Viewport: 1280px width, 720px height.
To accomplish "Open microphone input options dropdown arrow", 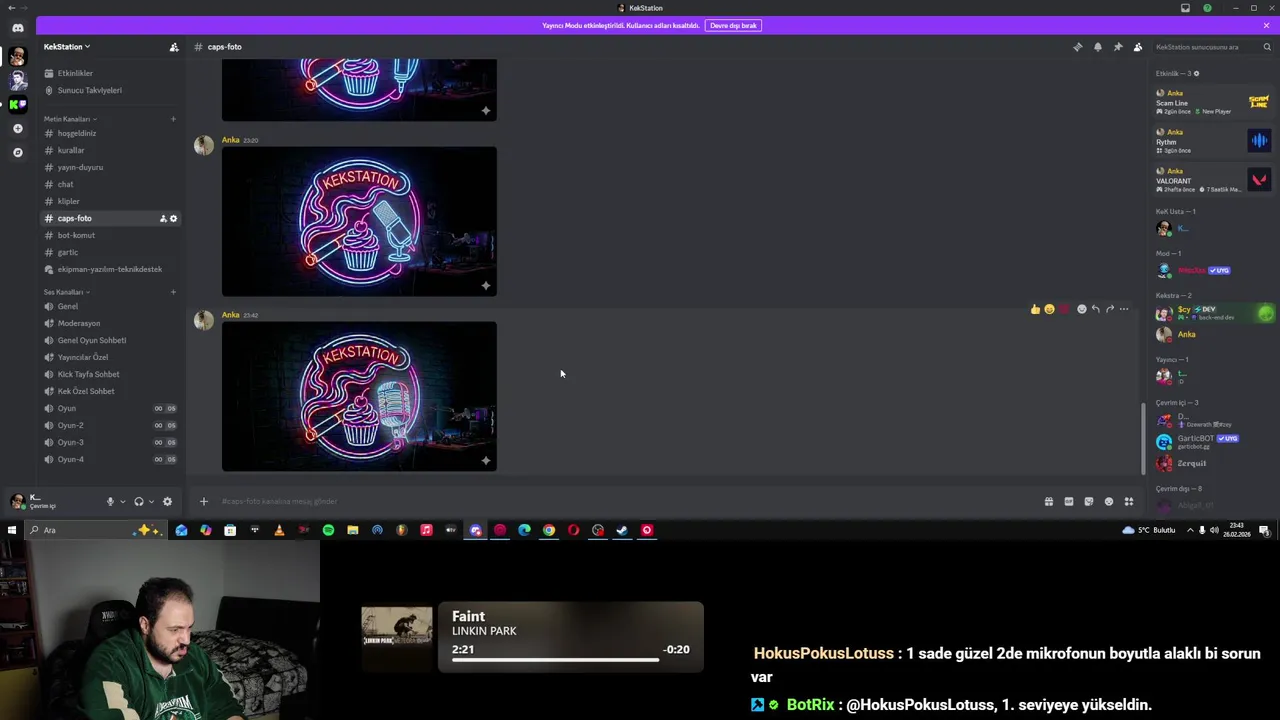I will click(123, 502).
